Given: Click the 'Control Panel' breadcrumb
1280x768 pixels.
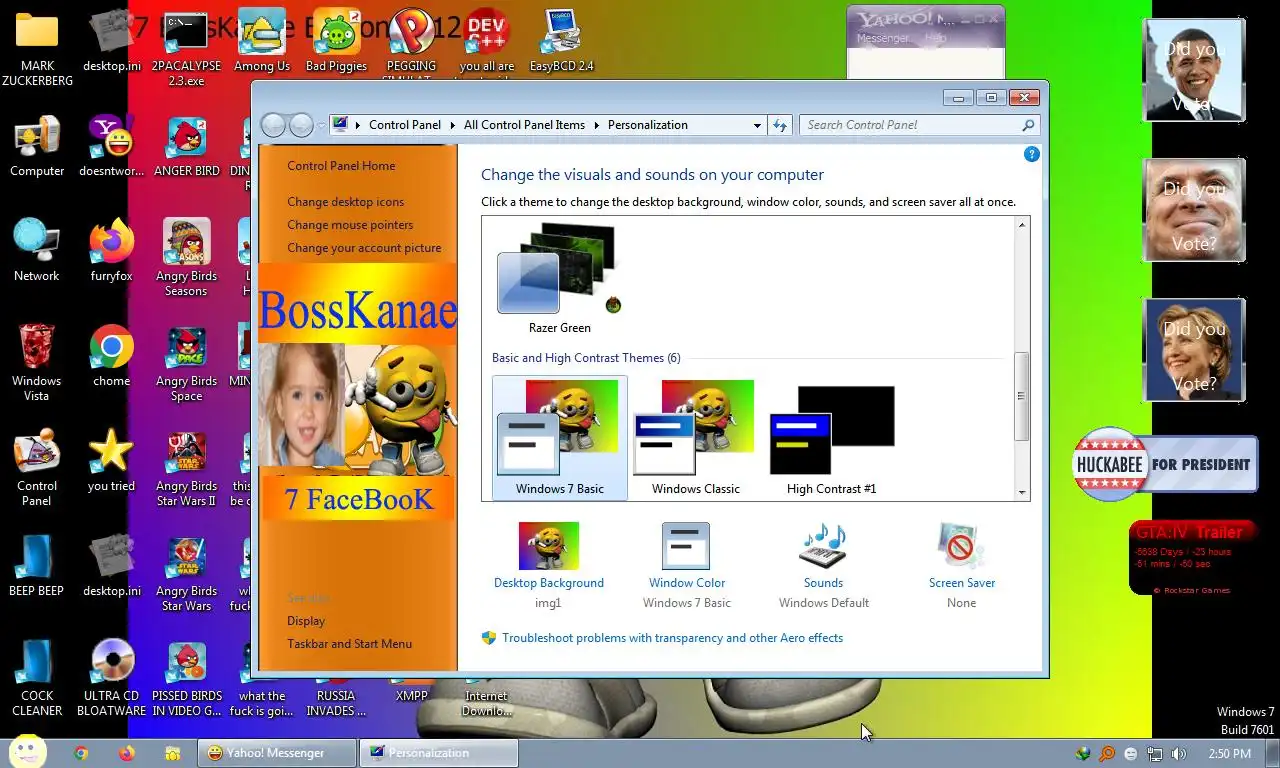Looking at the screenshot, I should (405, 125).
